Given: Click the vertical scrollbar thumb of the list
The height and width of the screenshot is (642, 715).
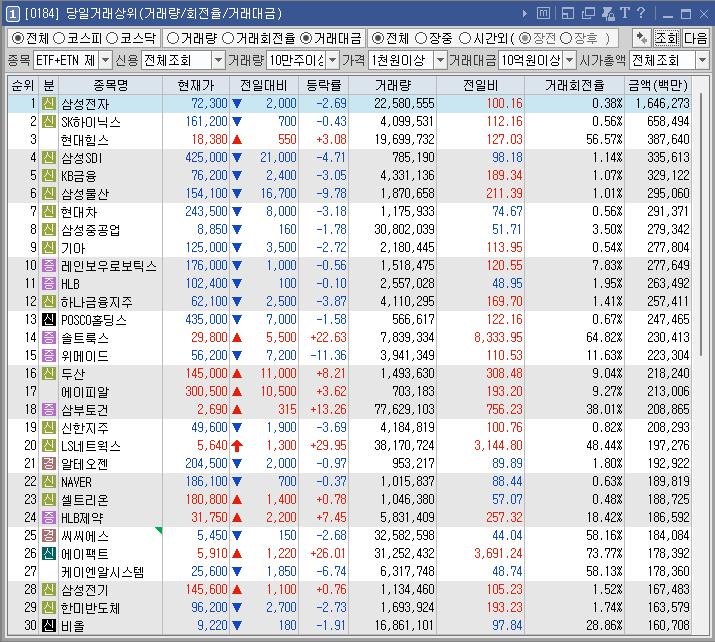Looking at the screenshot, I should pos(701,225).
